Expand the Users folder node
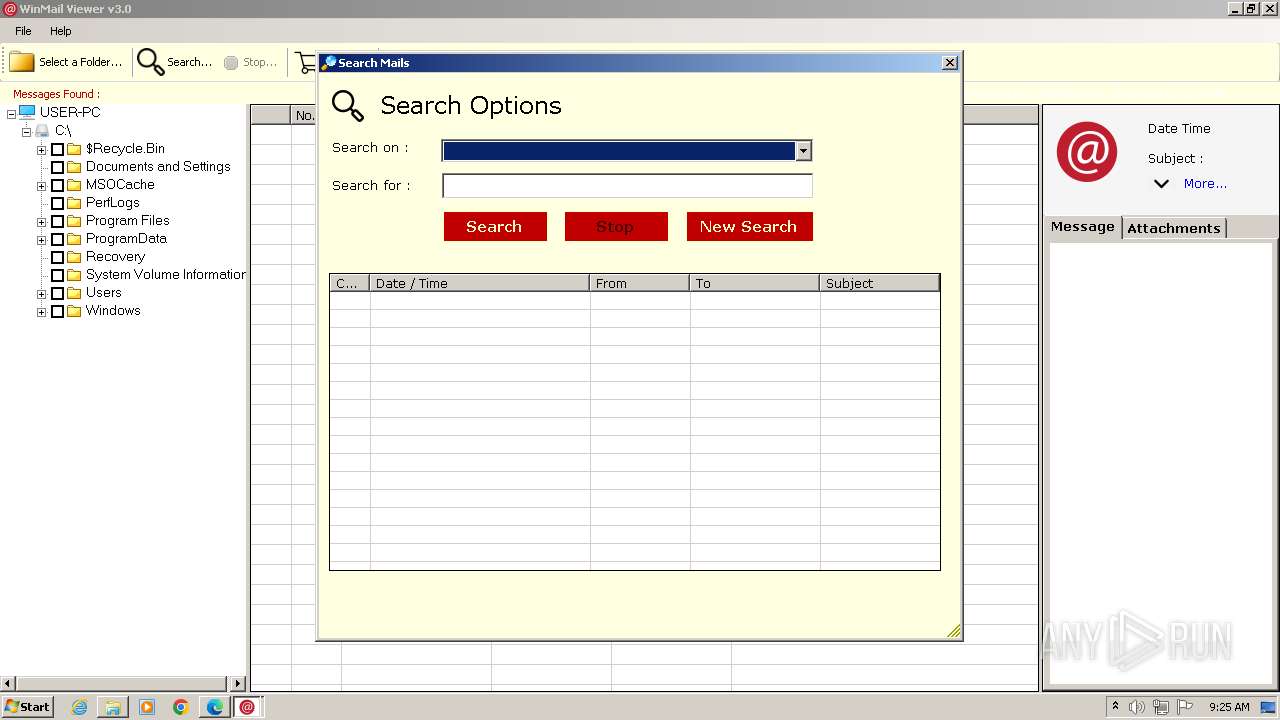 click(x=41, y=294)
